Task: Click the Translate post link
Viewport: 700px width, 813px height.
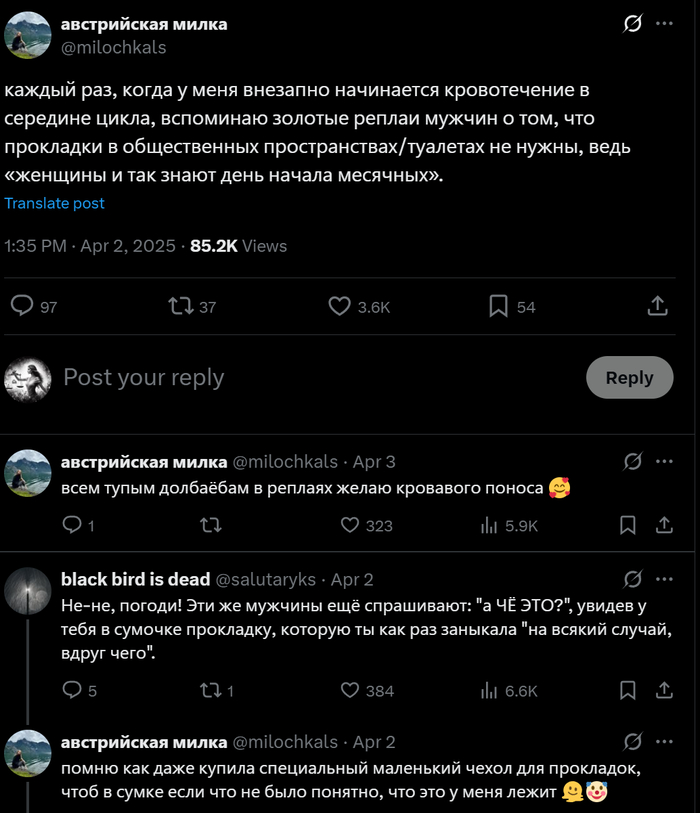Action: pos(55,203)
